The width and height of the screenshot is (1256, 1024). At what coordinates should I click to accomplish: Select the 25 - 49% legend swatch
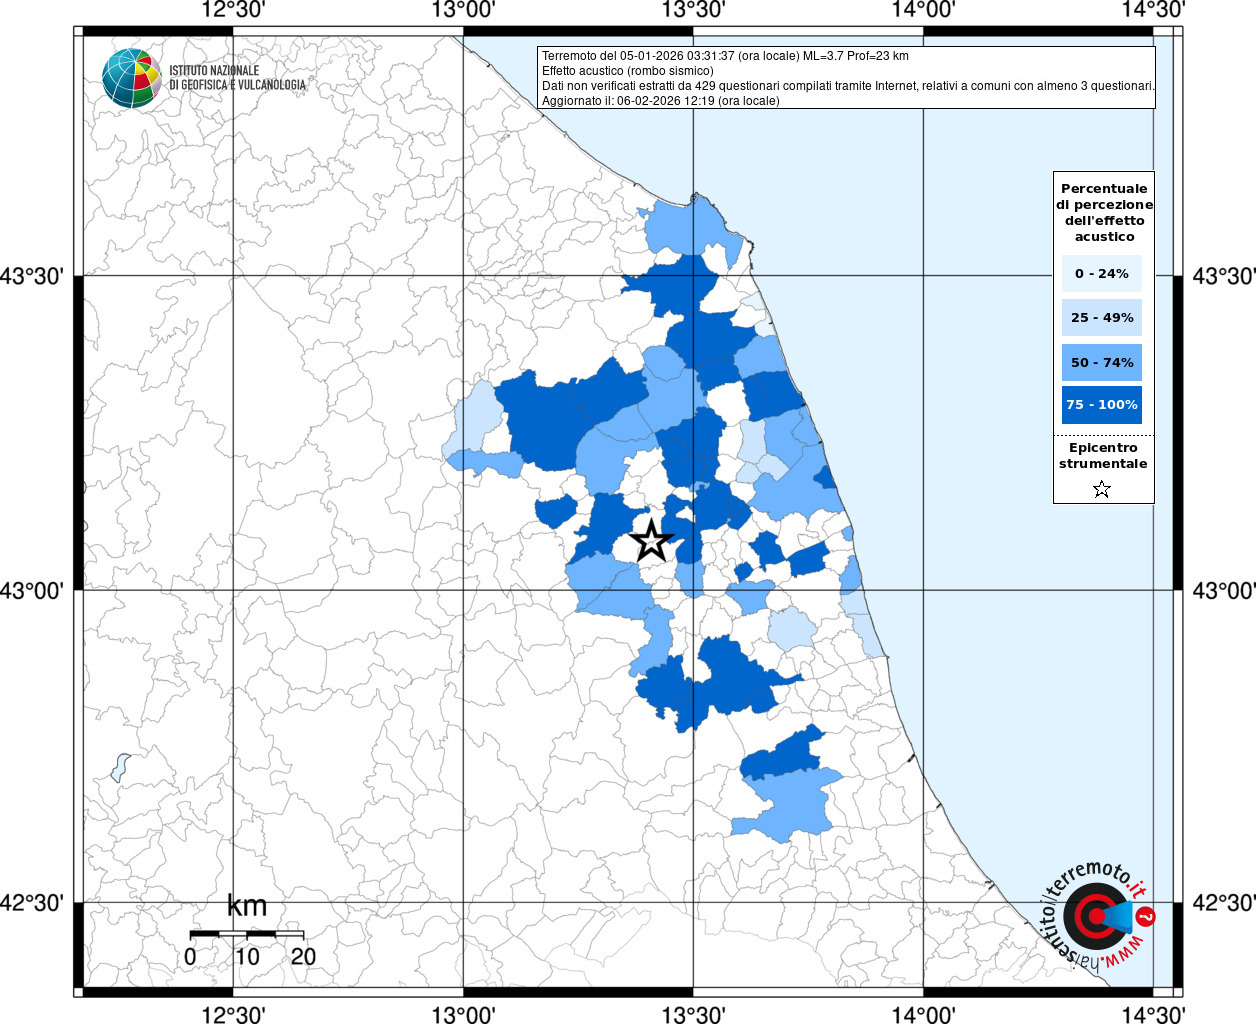tap(1102, 318)
